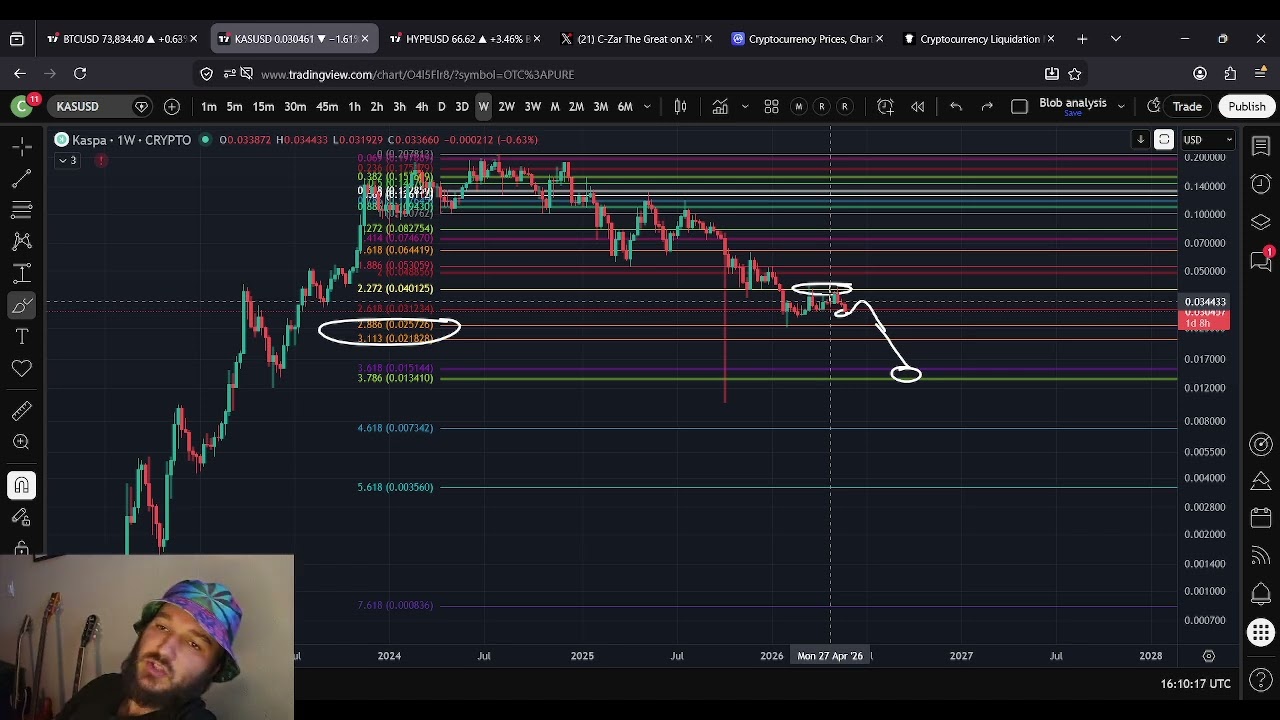Open the screener radar icon

(1261, 444)
